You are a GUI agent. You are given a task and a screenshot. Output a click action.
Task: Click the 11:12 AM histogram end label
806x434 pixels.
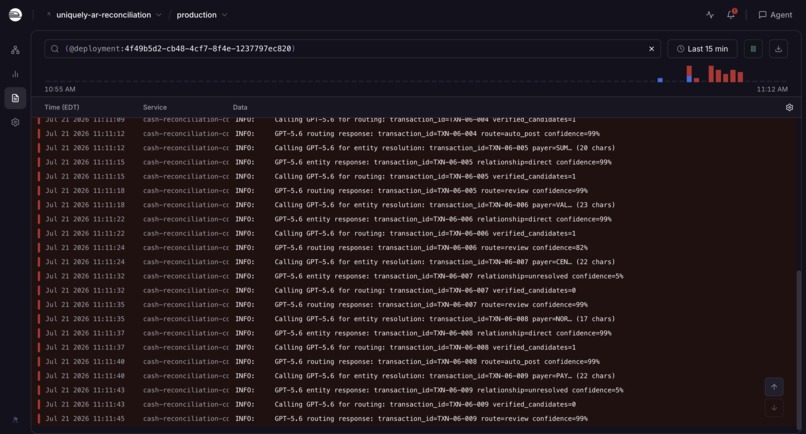click(x=772, y=89)
